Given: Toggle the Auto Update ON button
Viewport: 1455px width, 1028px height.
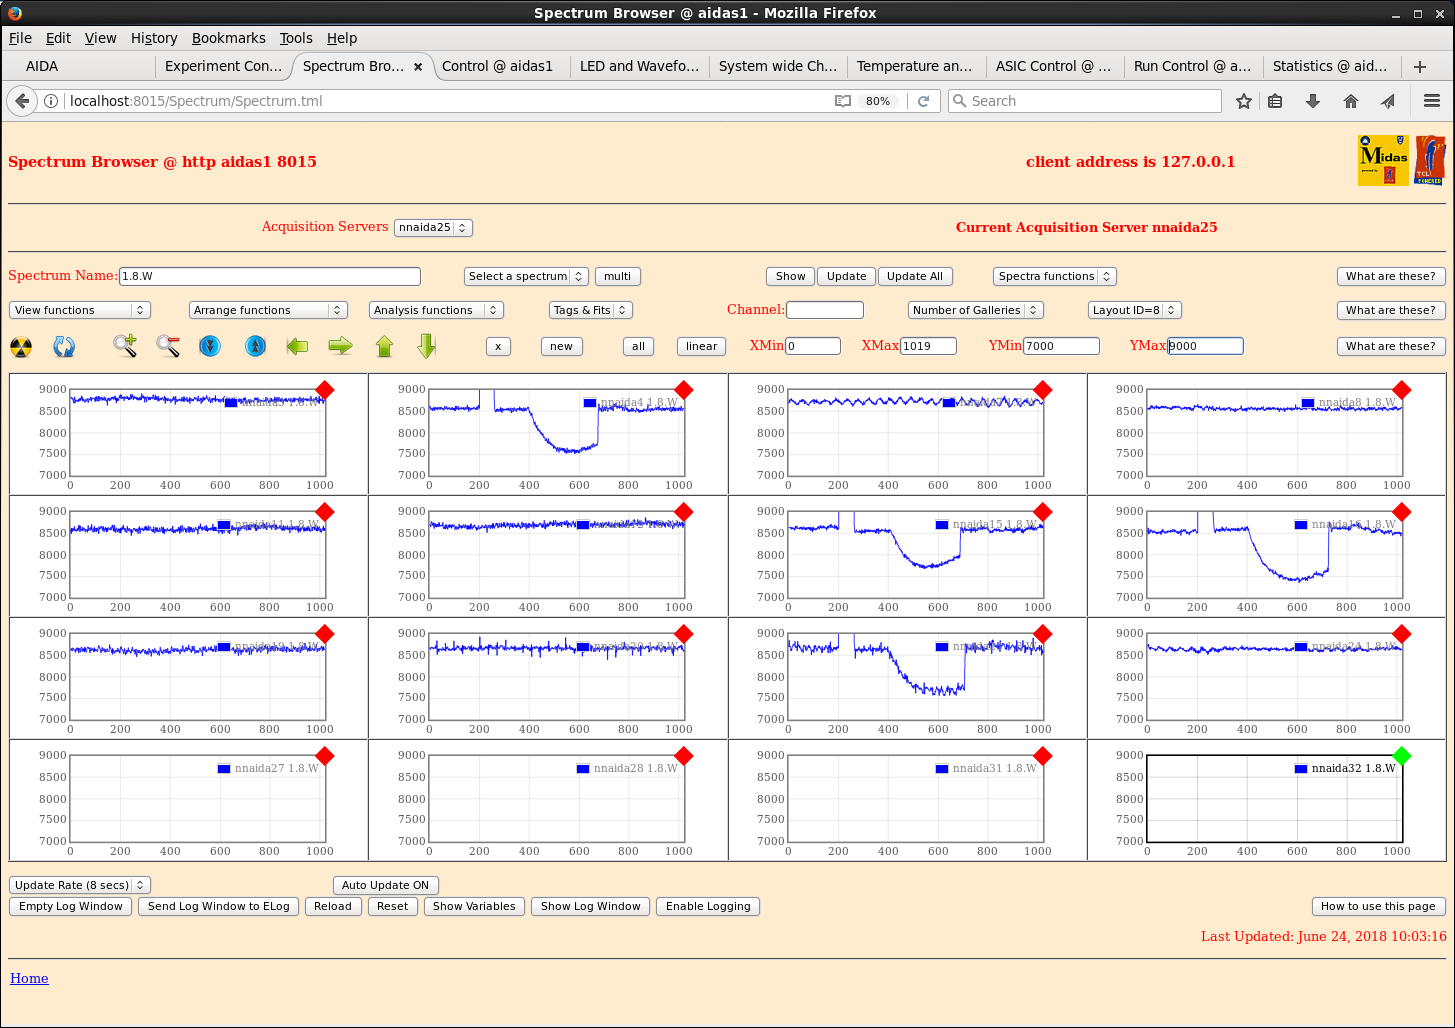Looking at the screenshot, I should (385, 885).
